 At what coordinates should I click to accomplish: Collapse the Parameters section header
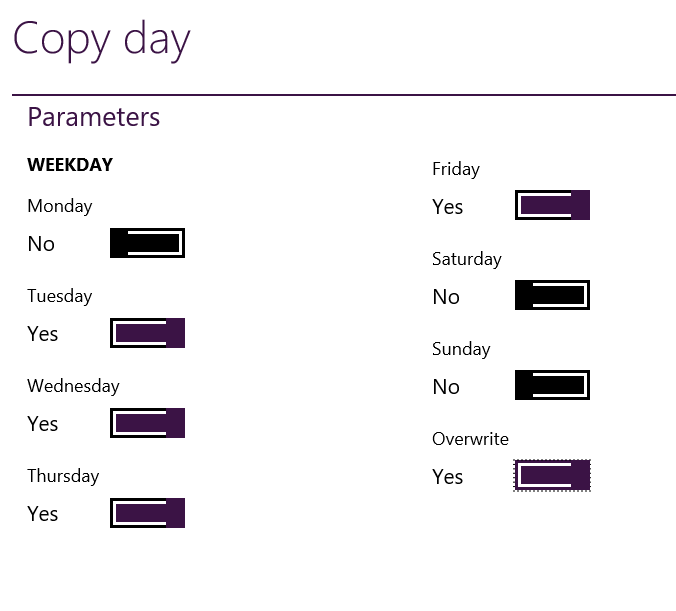point(94,117)
